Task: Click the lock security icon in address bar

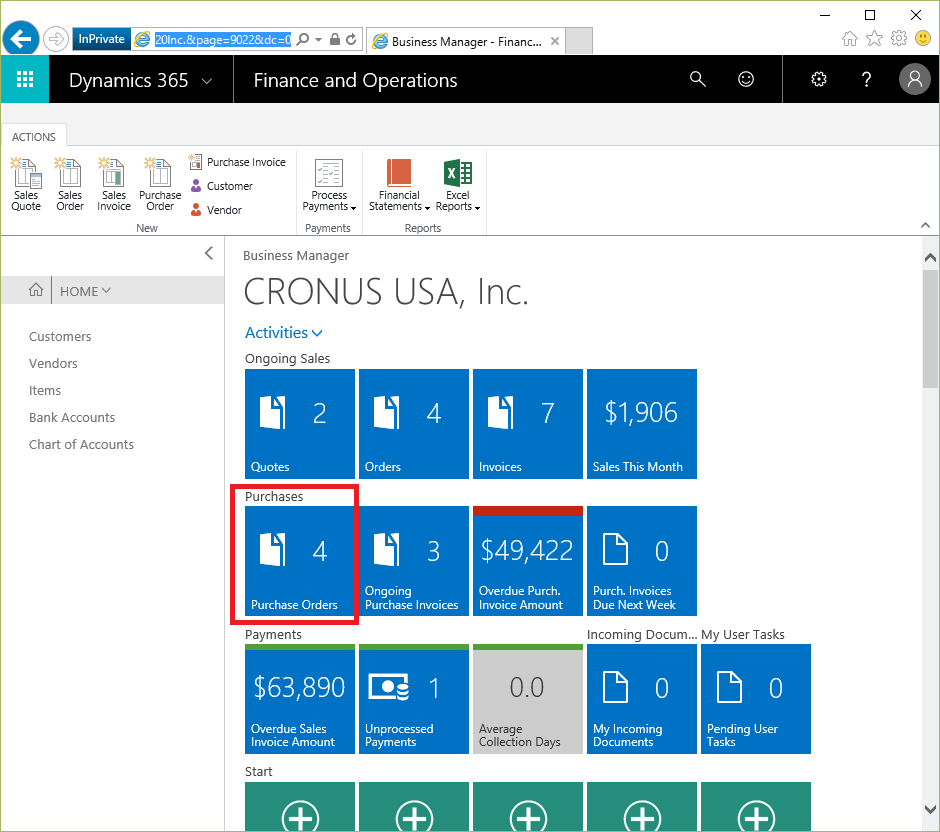Action: point(335,39)
